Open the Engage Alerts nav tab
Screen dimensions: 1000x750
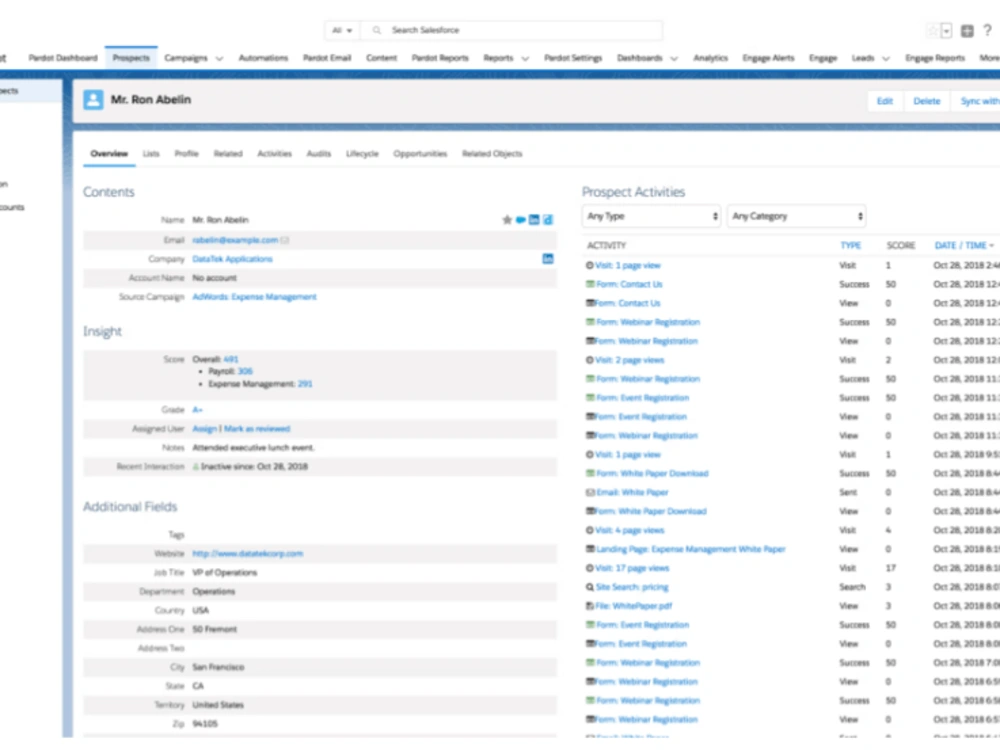pyautogui.click(x=768, y=58)
